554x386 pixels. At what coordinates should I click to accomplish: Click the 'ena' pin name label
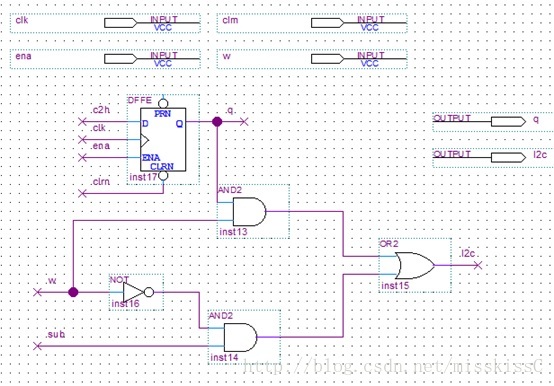tap(23, 56)
